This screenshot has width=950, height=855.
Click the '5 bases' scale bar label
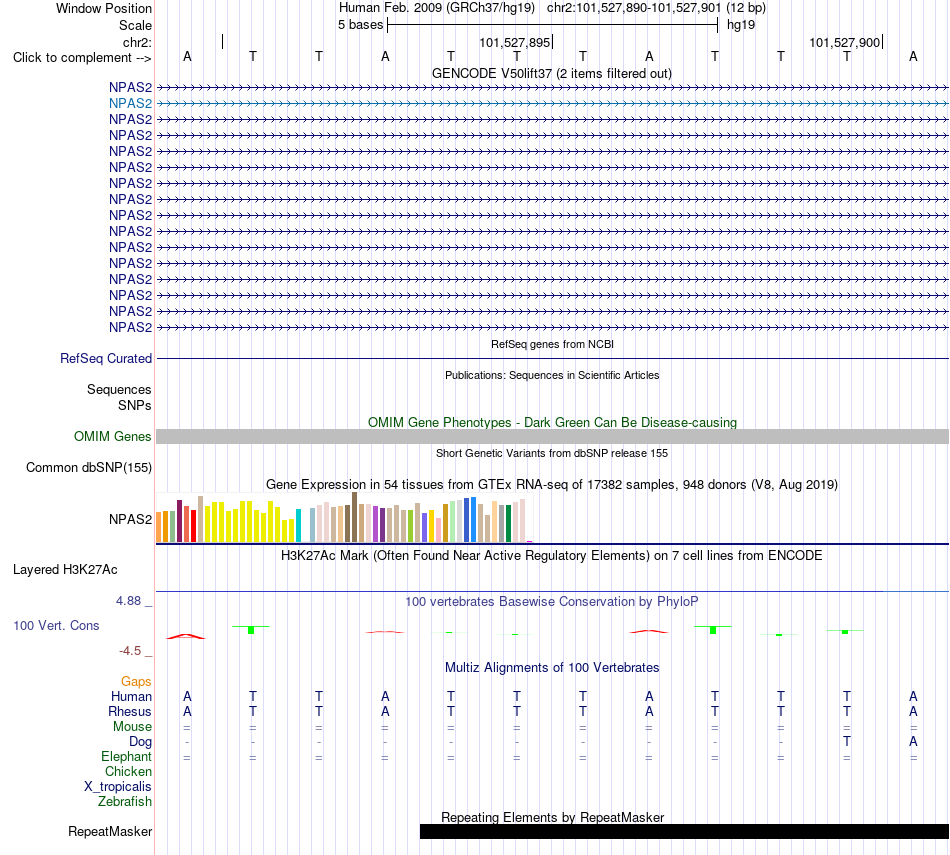[360, 25]
